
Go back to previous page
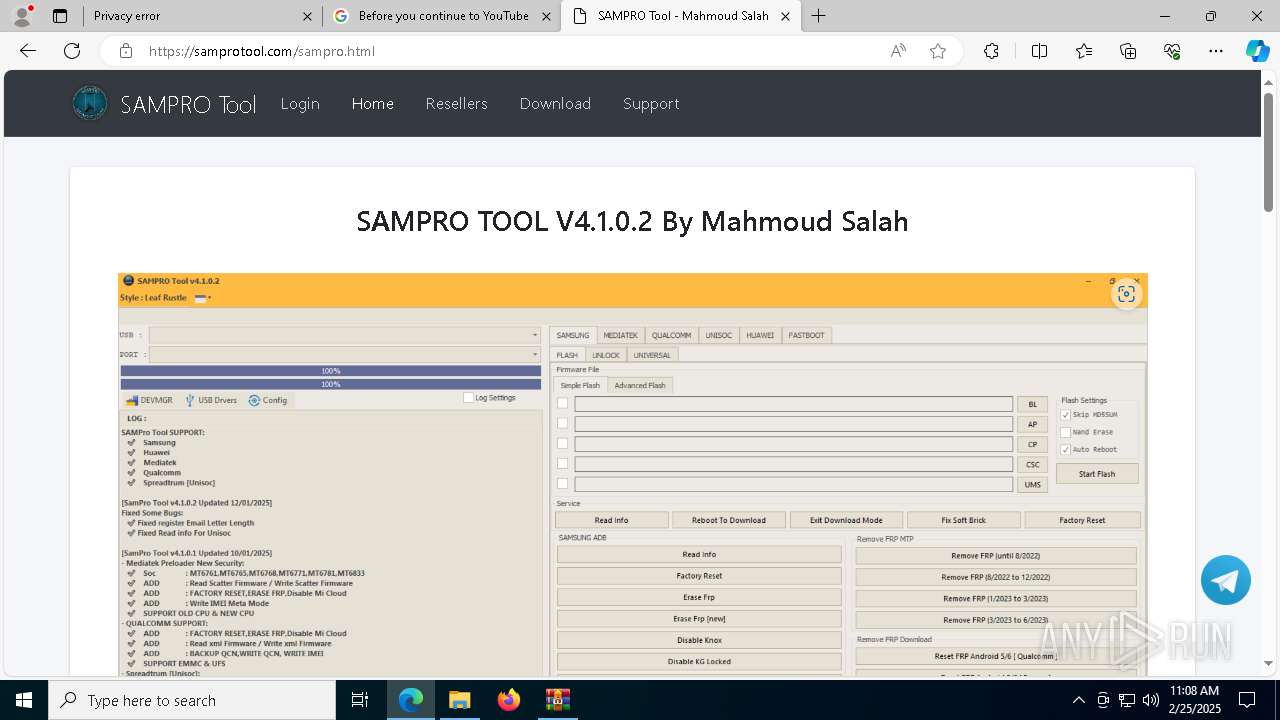[28, 51]
